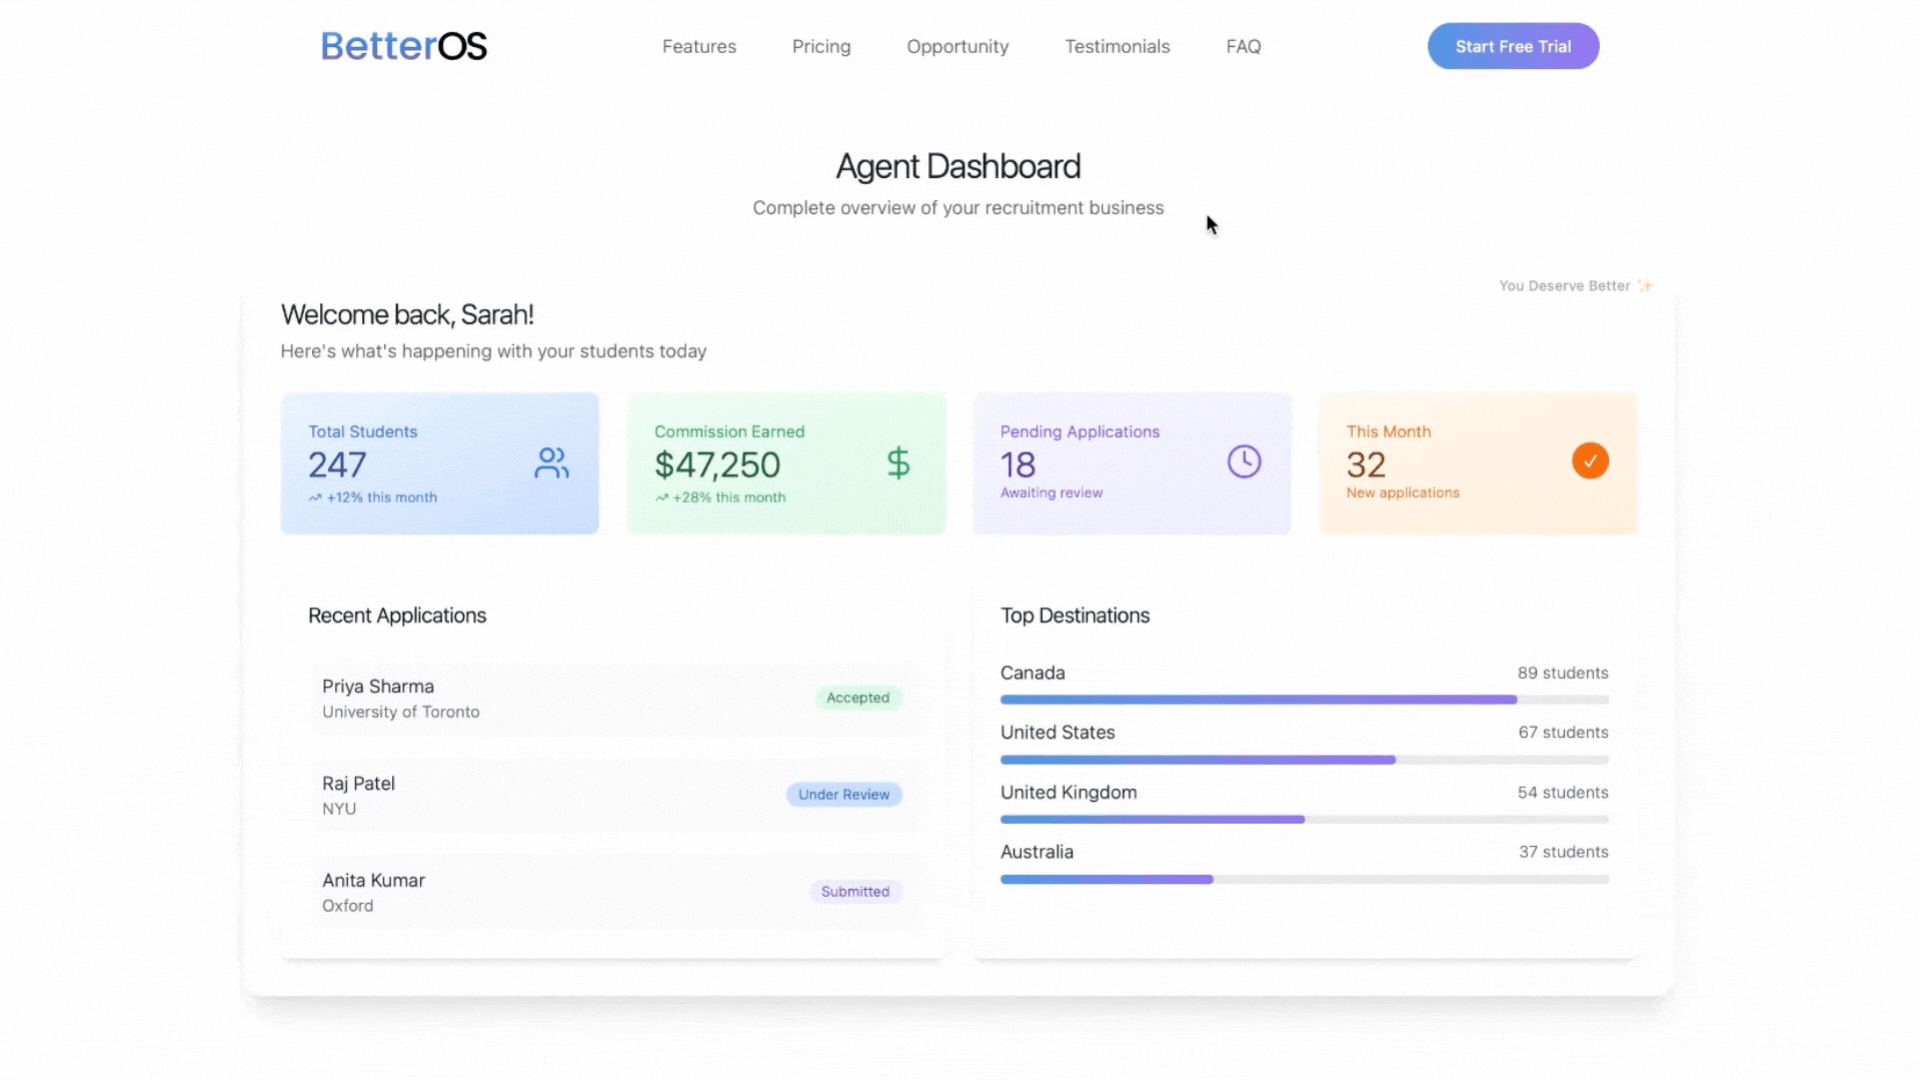Click the sparkle icon beside You Deserve Better
The height and width of the screenshot is (1080, 1920).
point(1645,286)
